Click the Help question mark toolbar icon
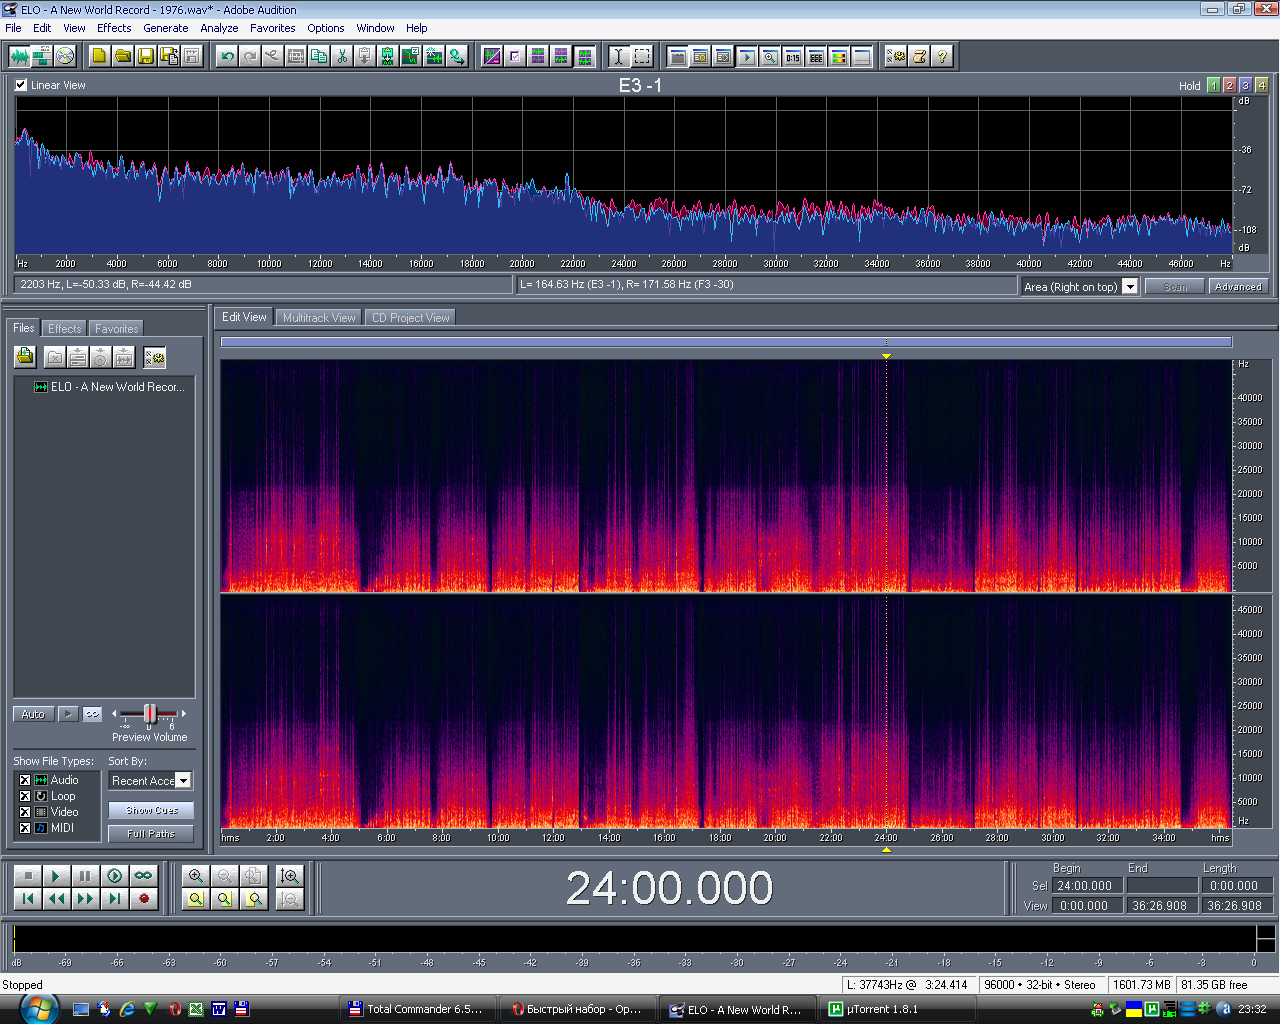 [942, 56]
